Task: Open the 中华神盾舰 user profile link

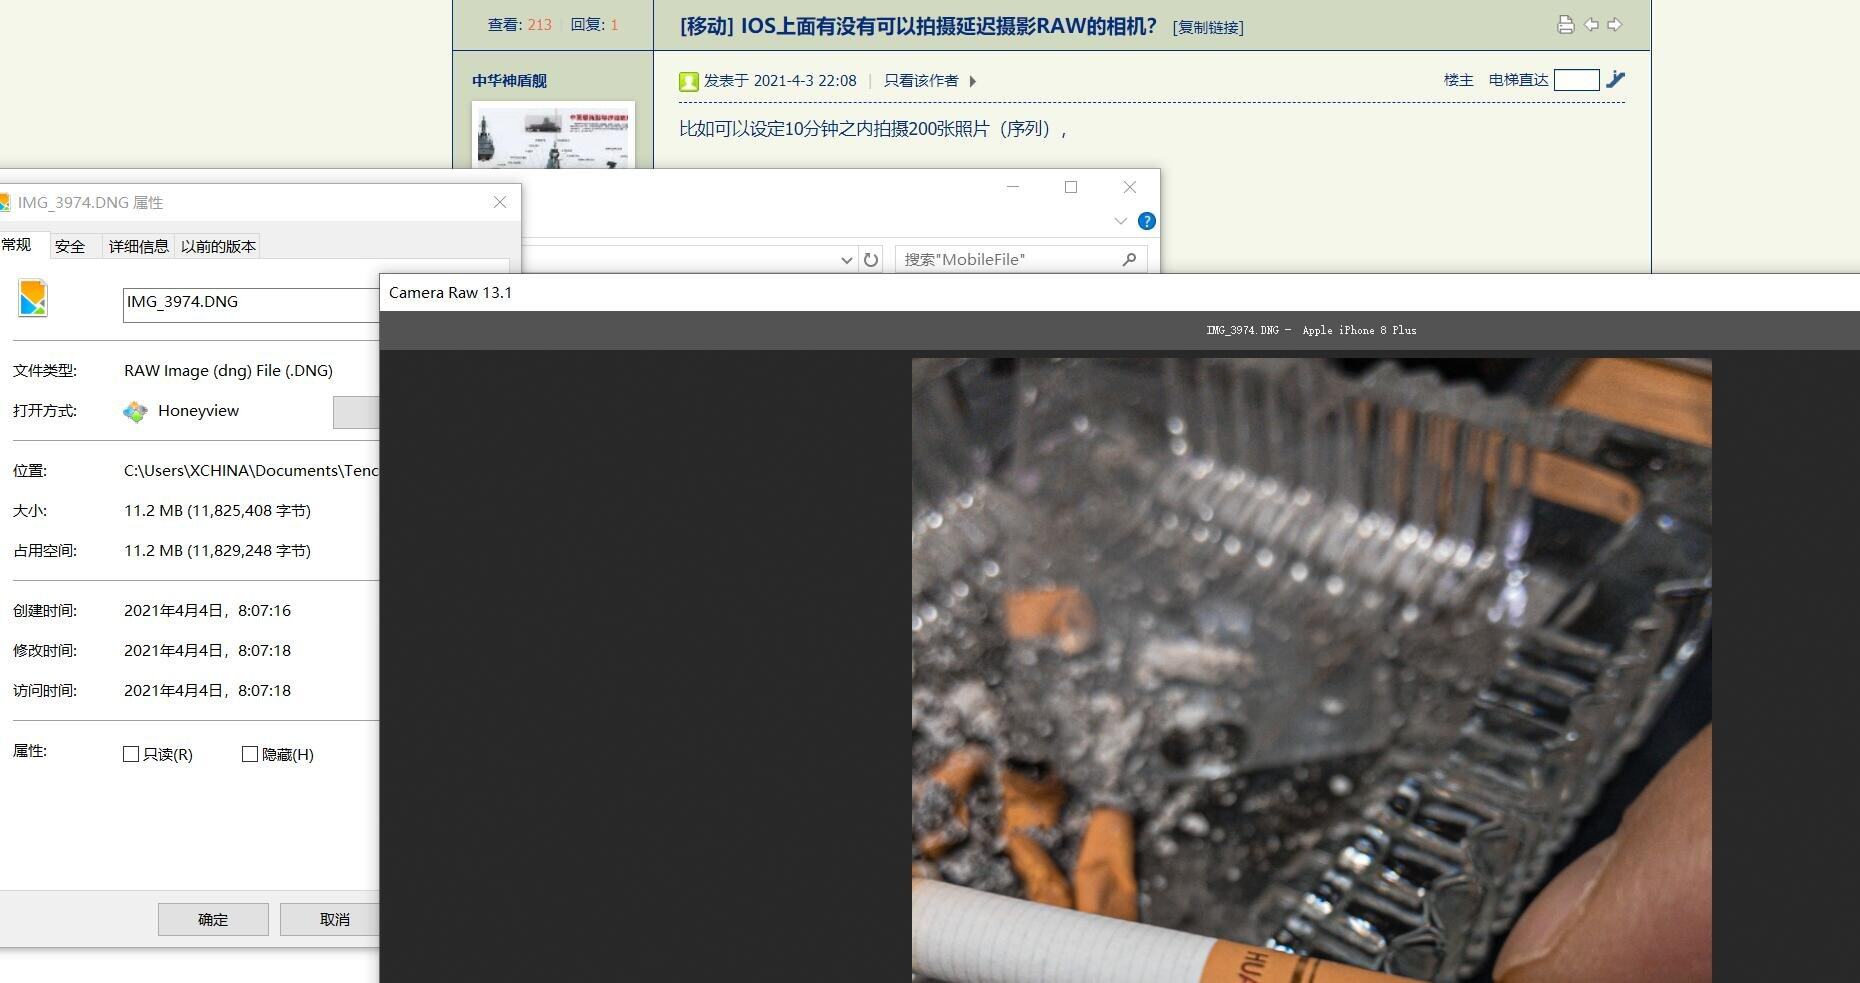Action: tap(509, 81)
